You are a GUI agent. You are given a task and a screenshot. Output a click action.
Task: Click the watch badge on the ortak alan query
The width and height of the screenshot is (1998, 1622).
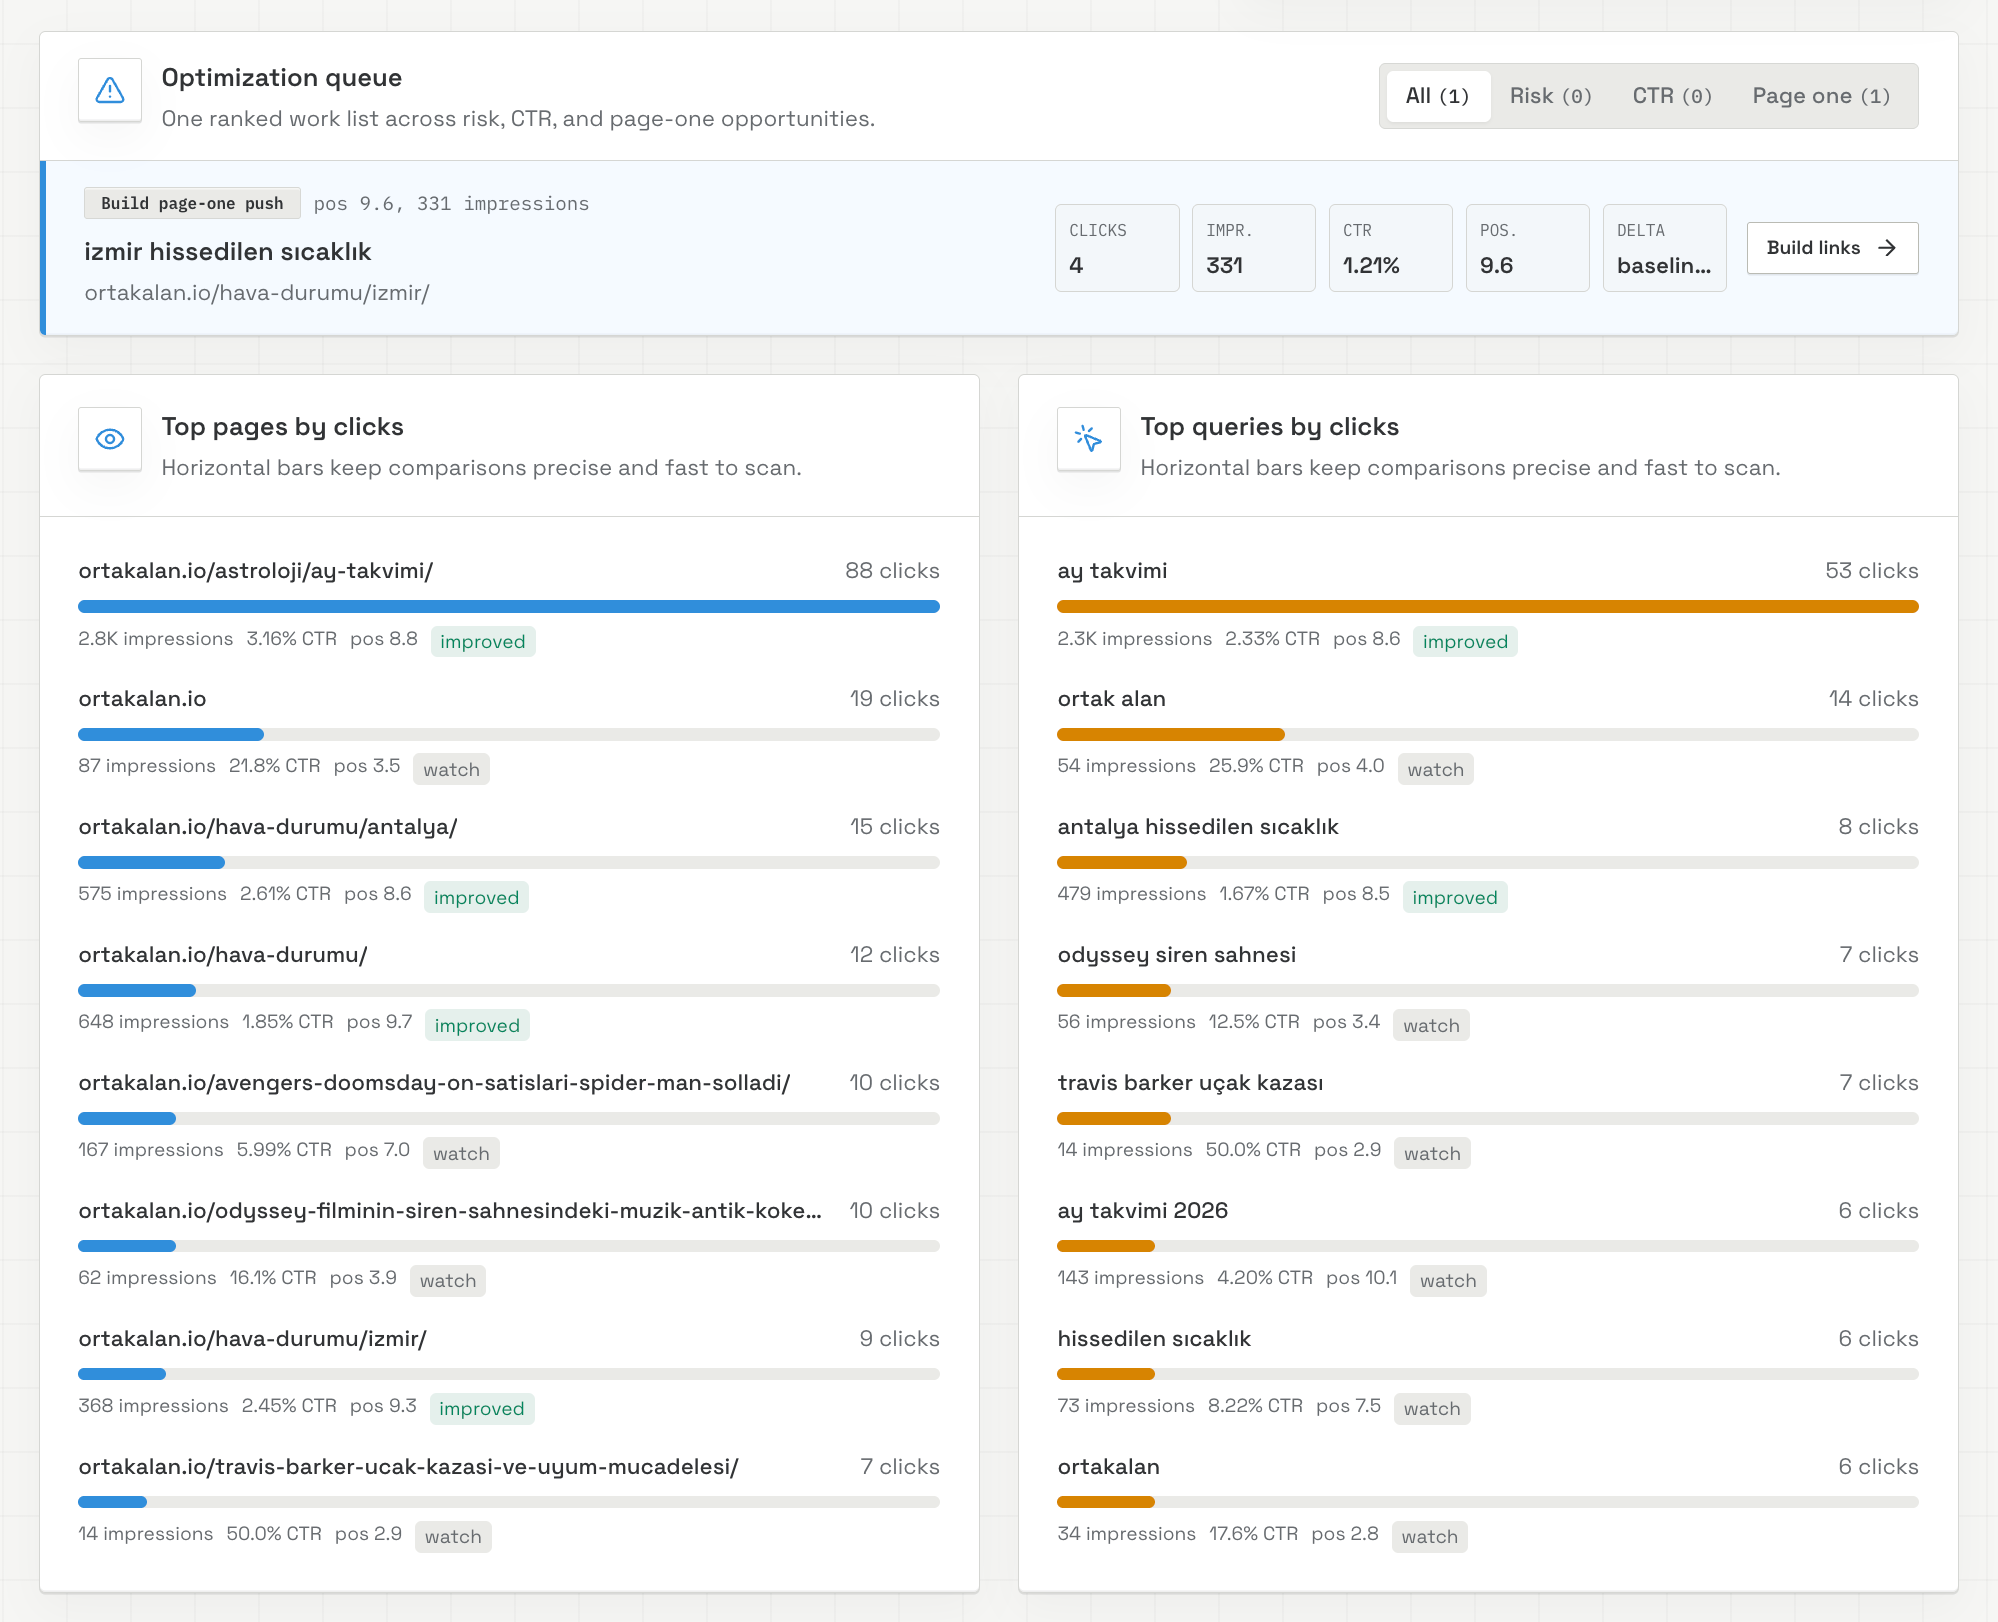pos(1435,769)
